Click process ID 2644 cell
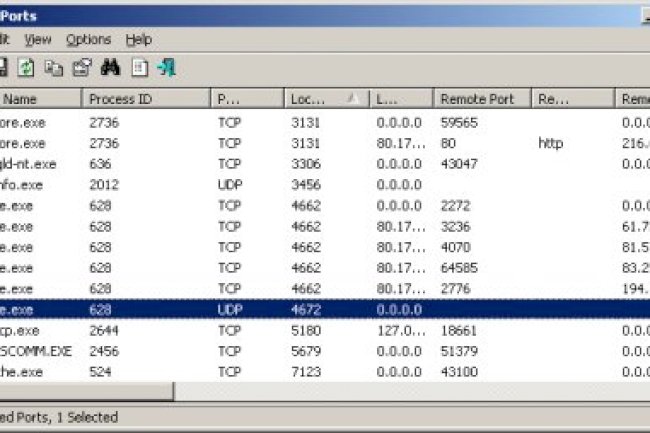 point(104,331)
